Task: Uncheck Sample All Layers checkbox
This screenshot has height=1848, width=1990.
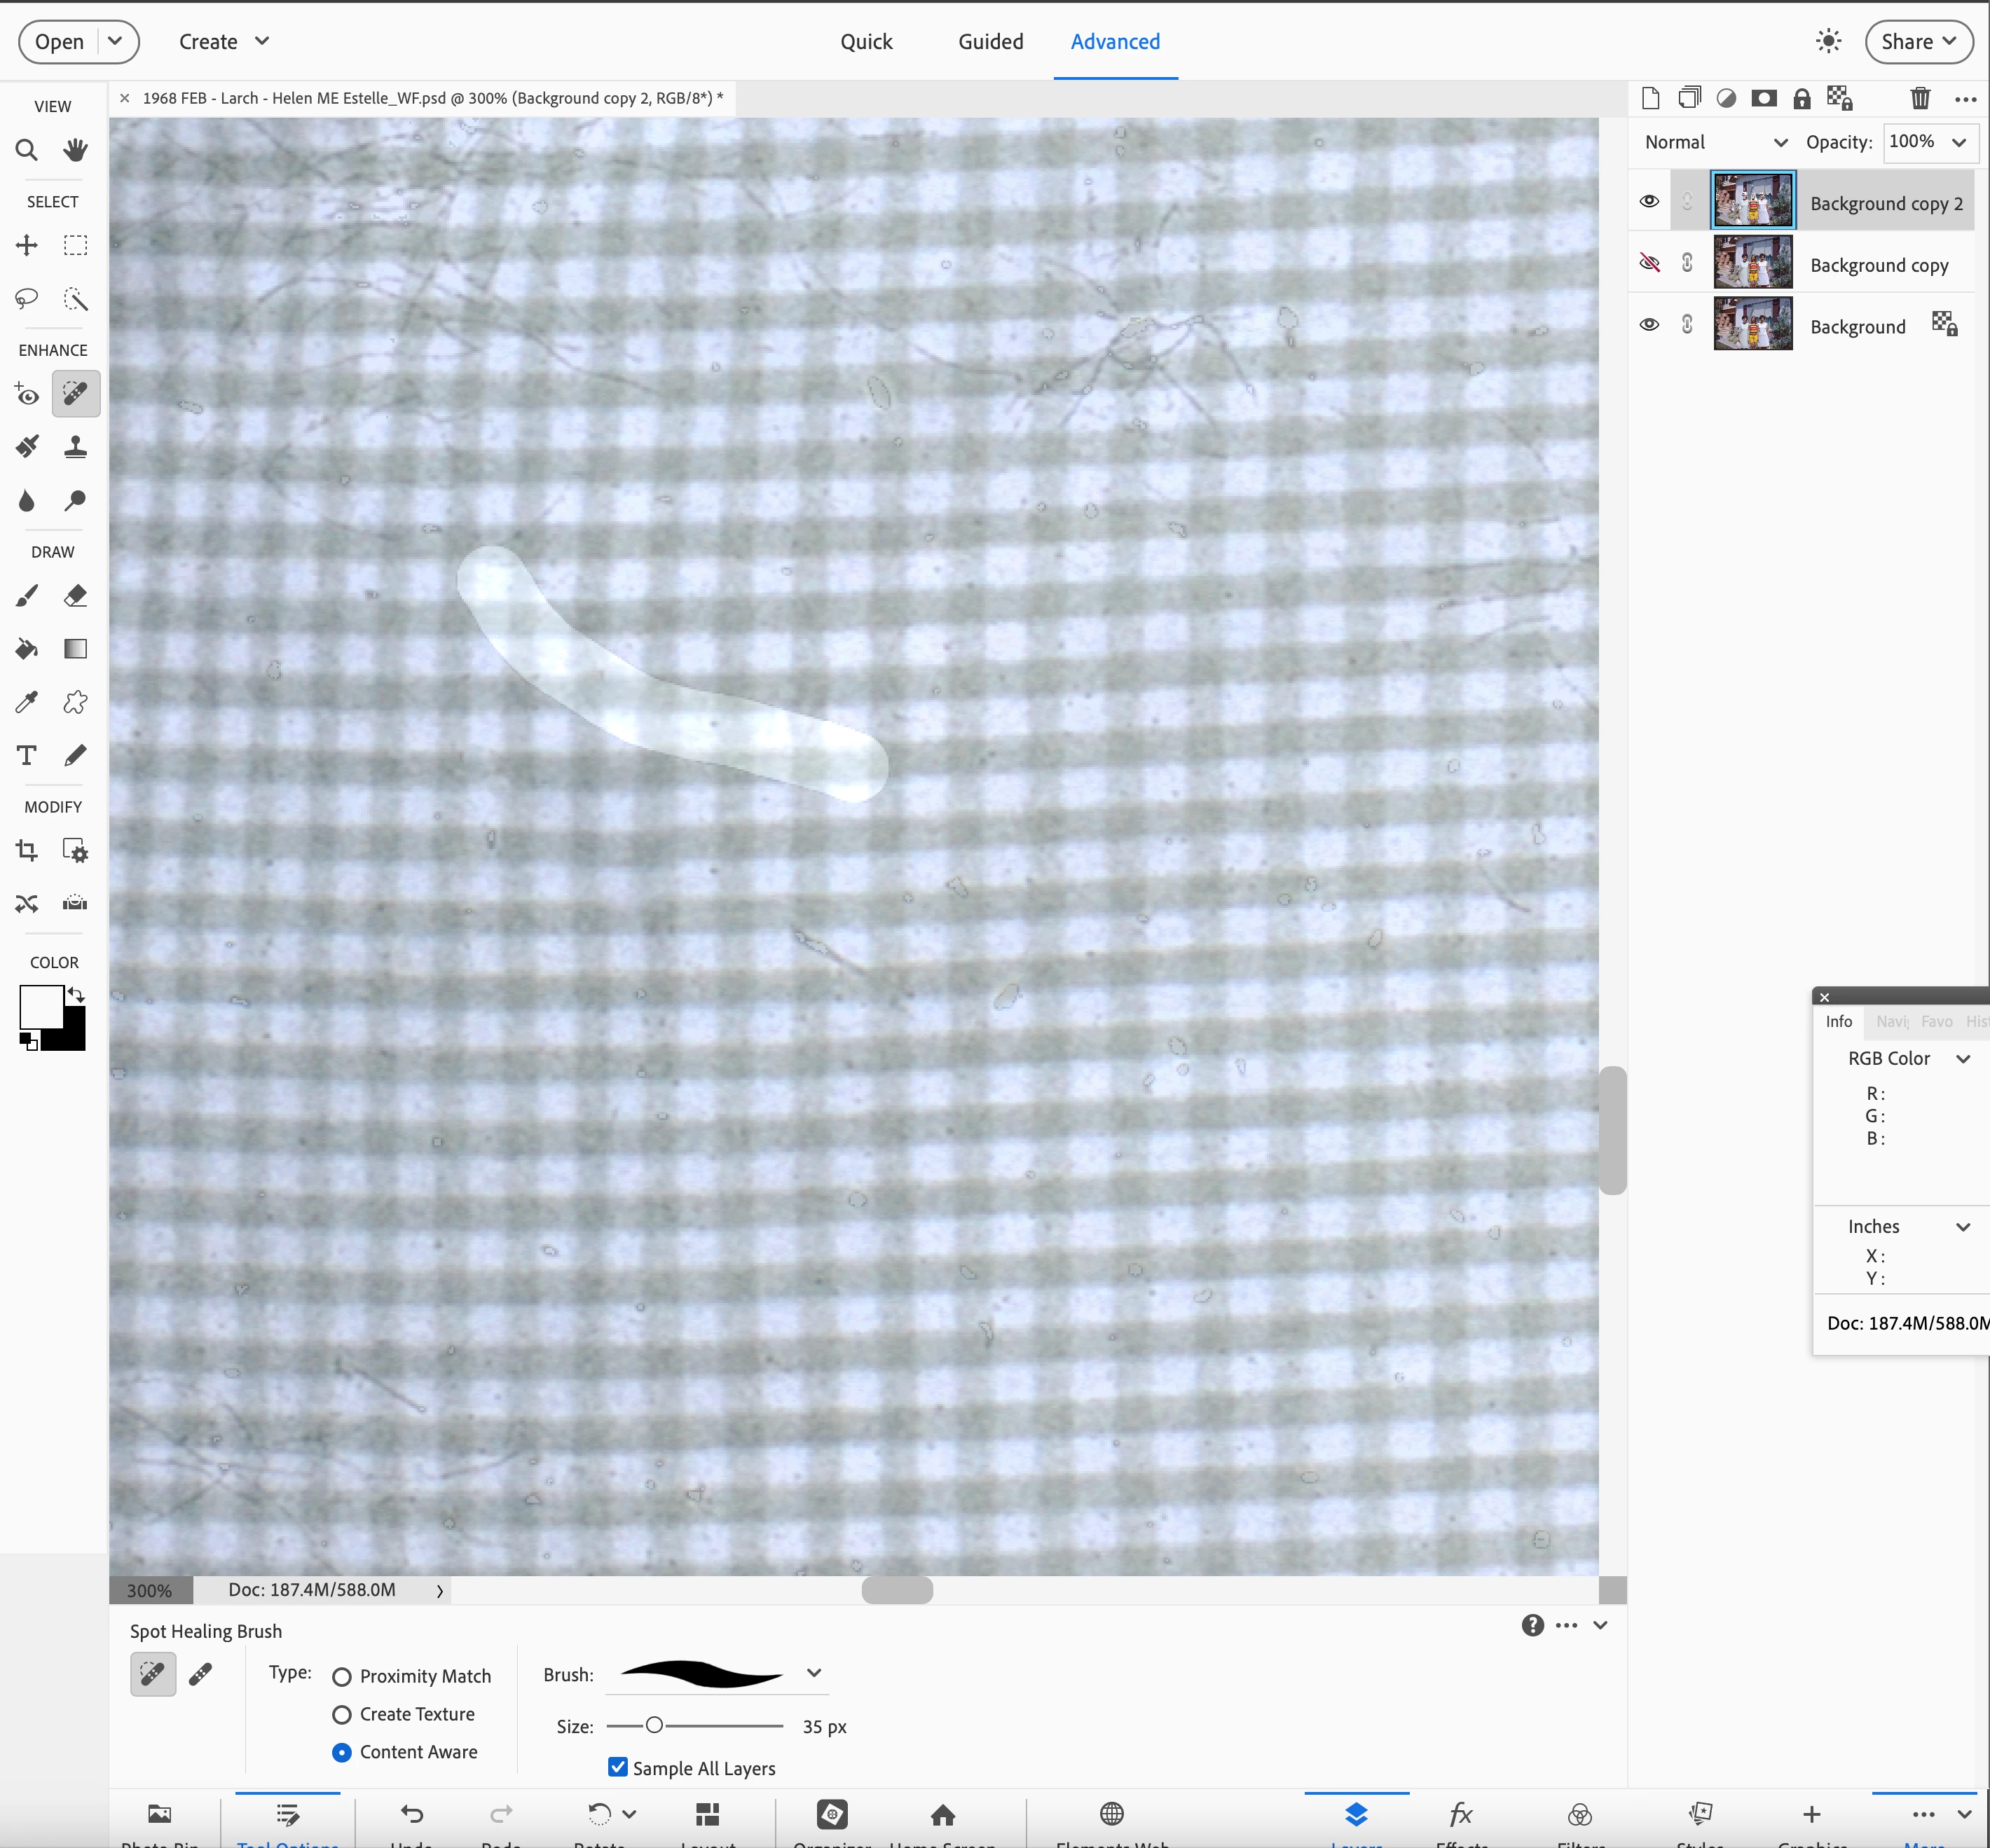Action: point(618,1767)
